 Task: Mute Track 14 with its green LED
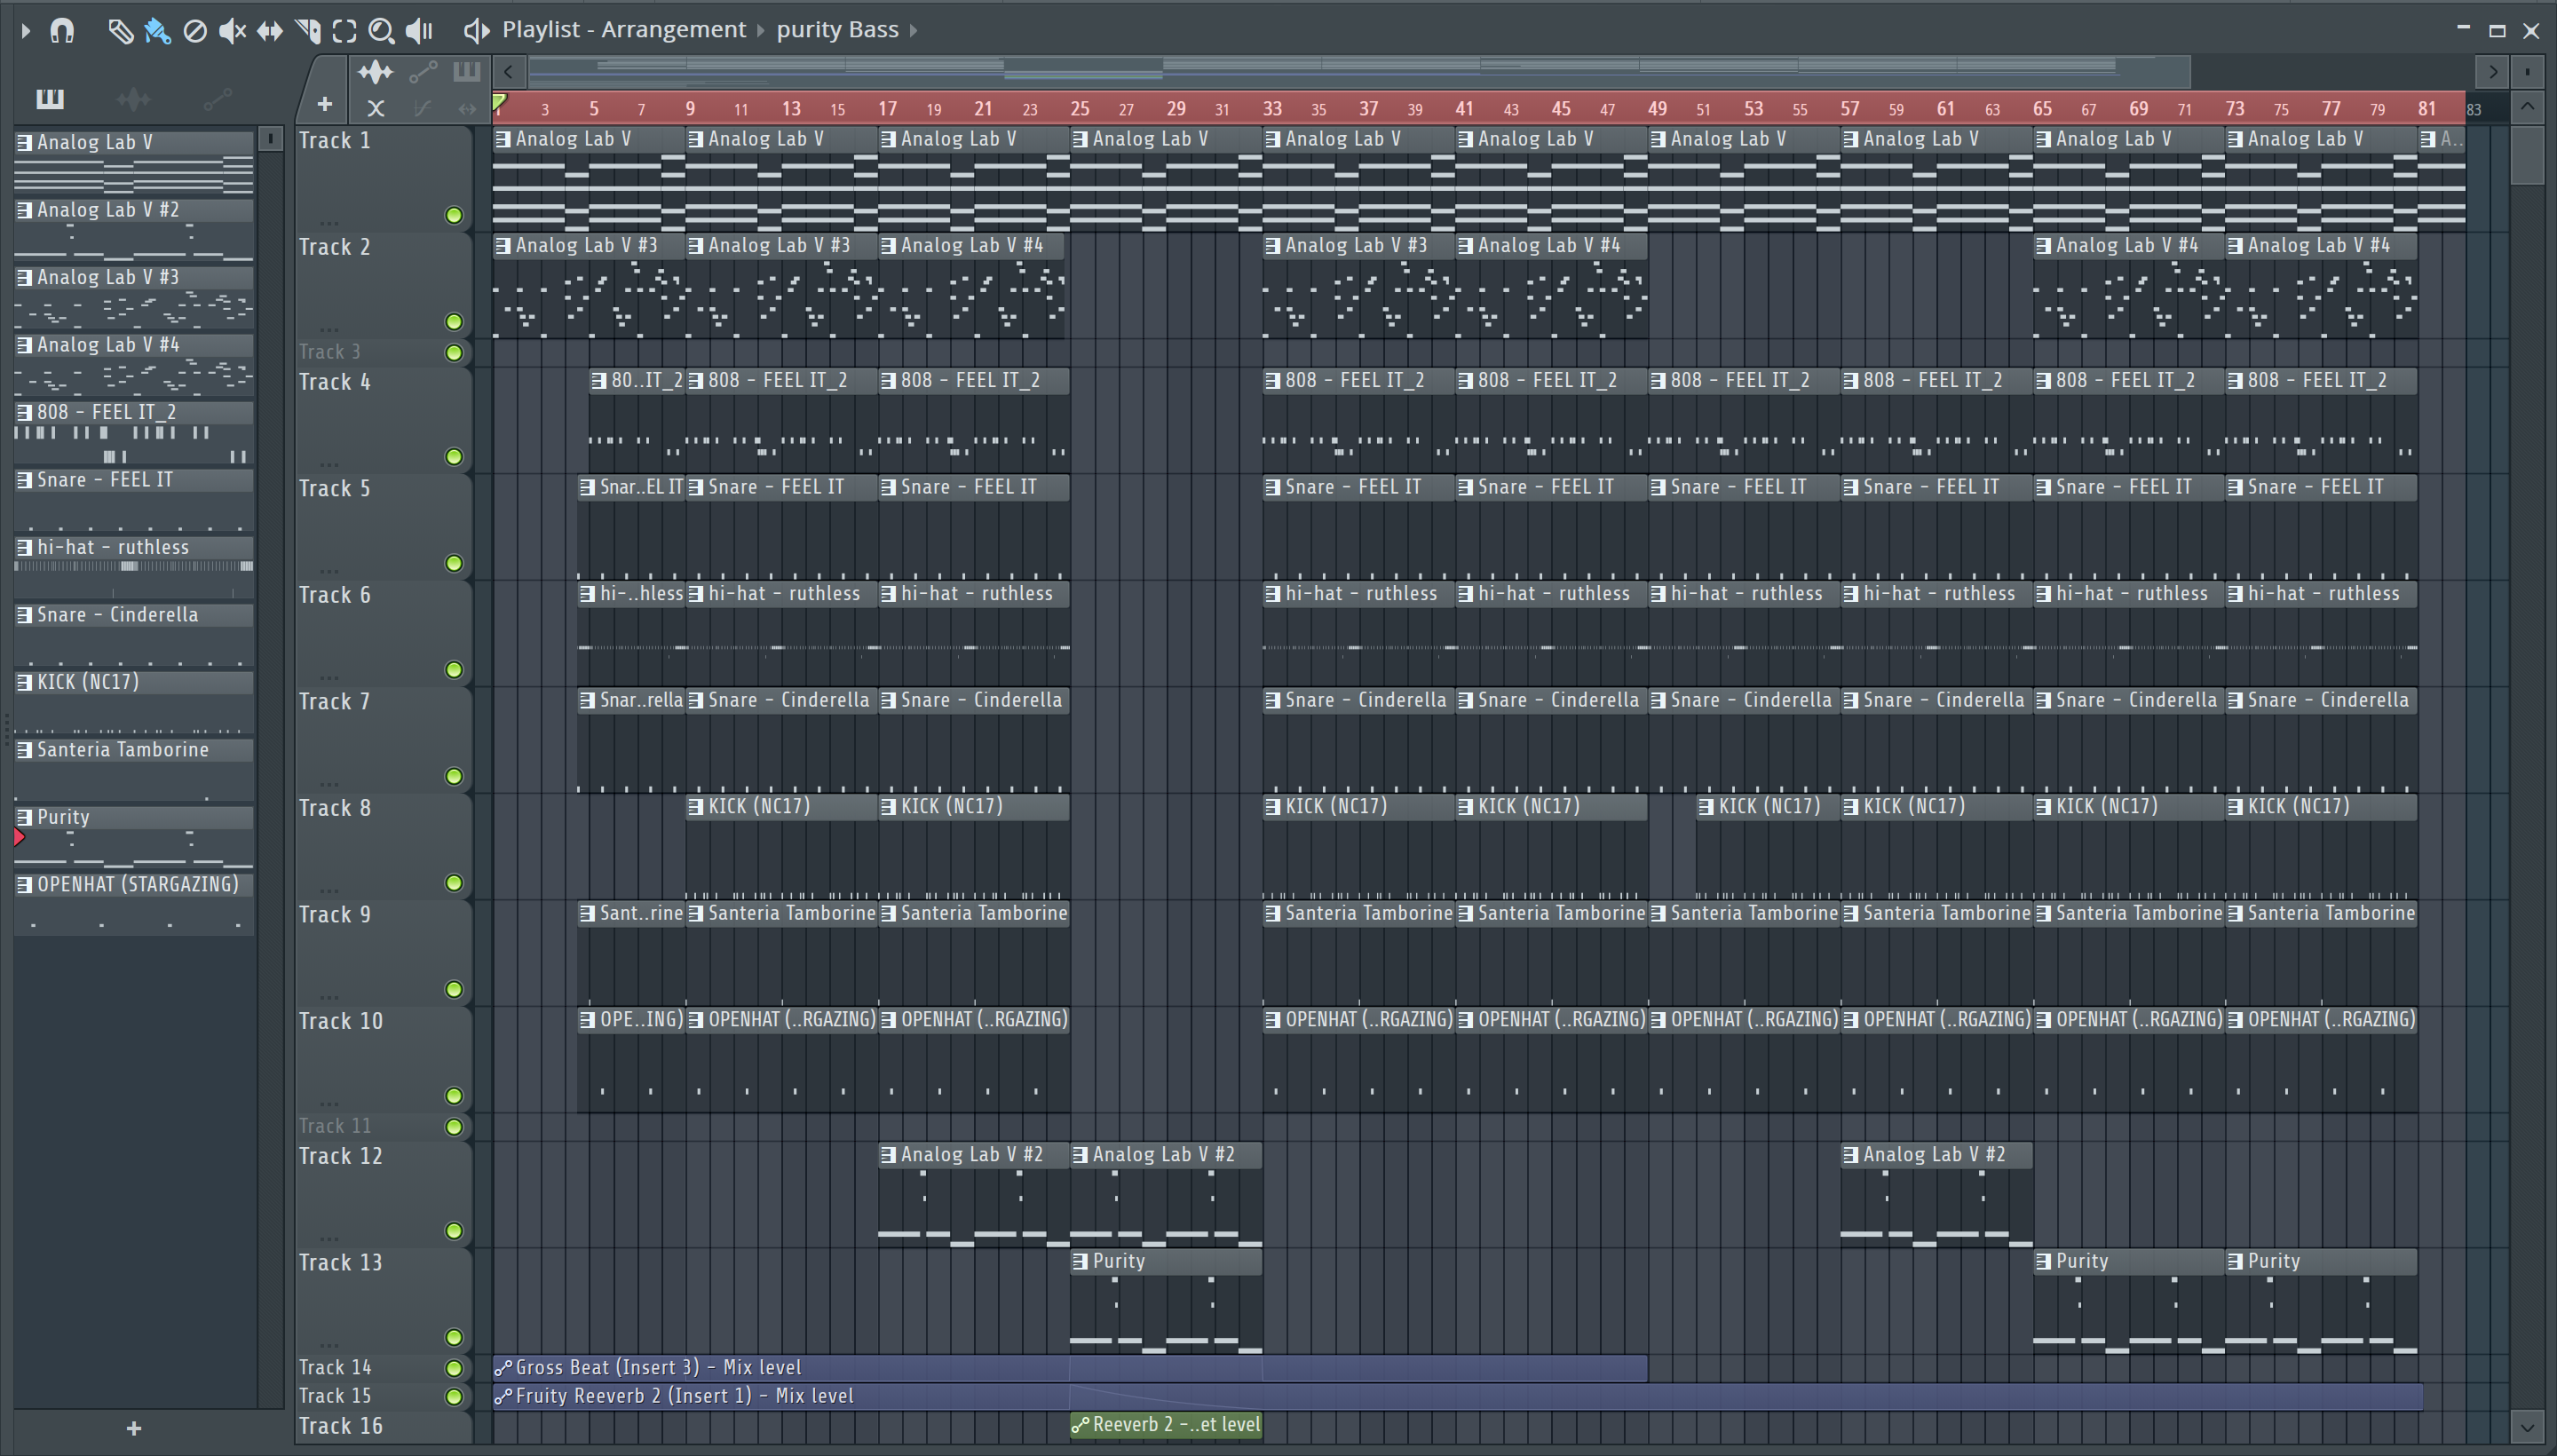coord(454,1367)
